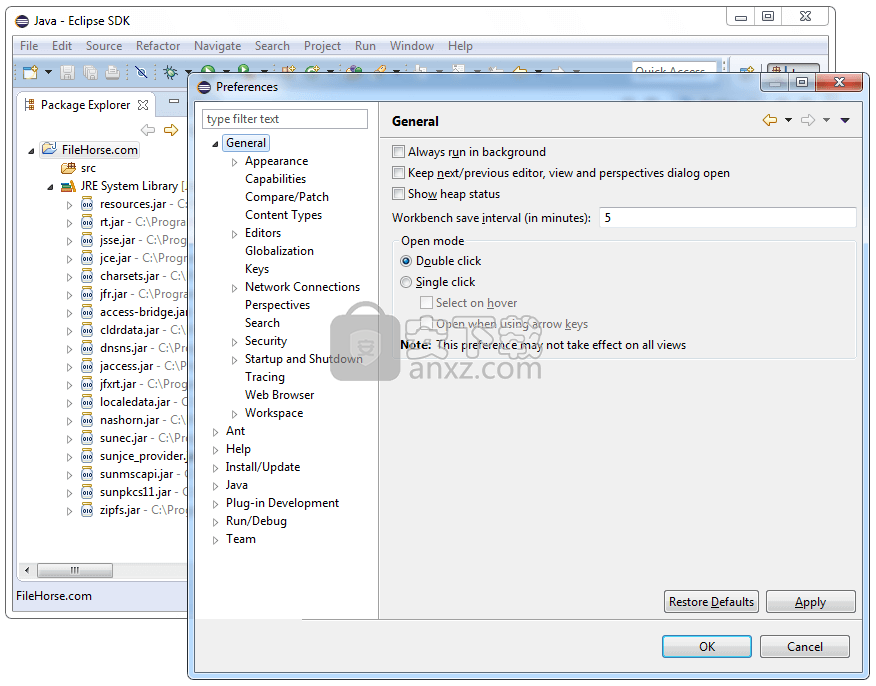Select Keys preference page

point(257,269)
